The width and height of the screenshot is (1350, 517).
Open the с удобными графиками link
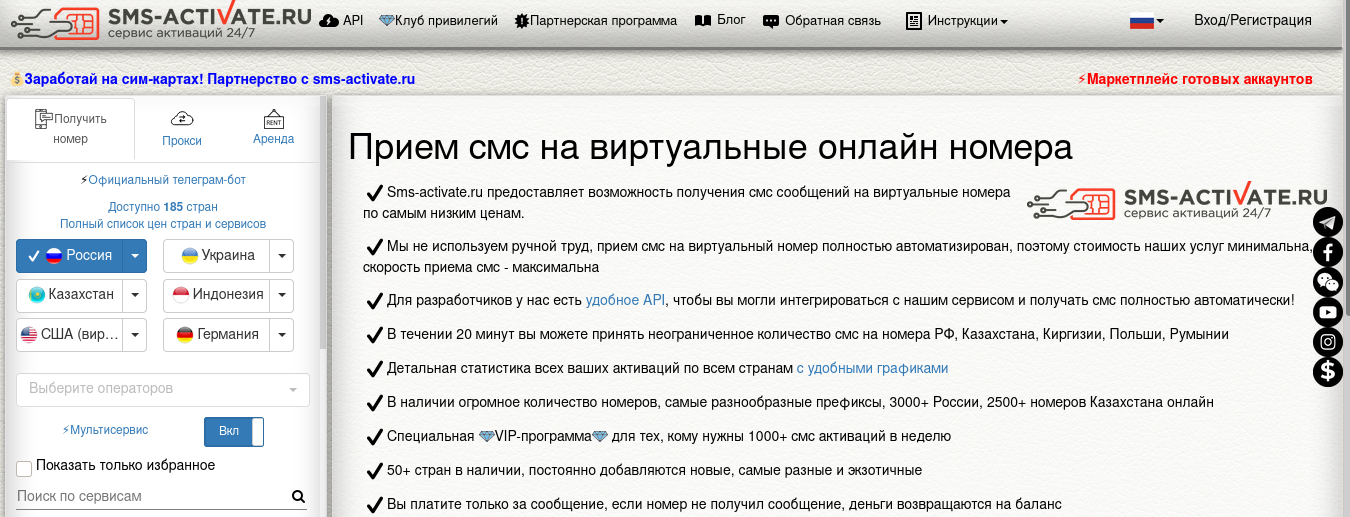pyautogui.click(x=872, y=368)
